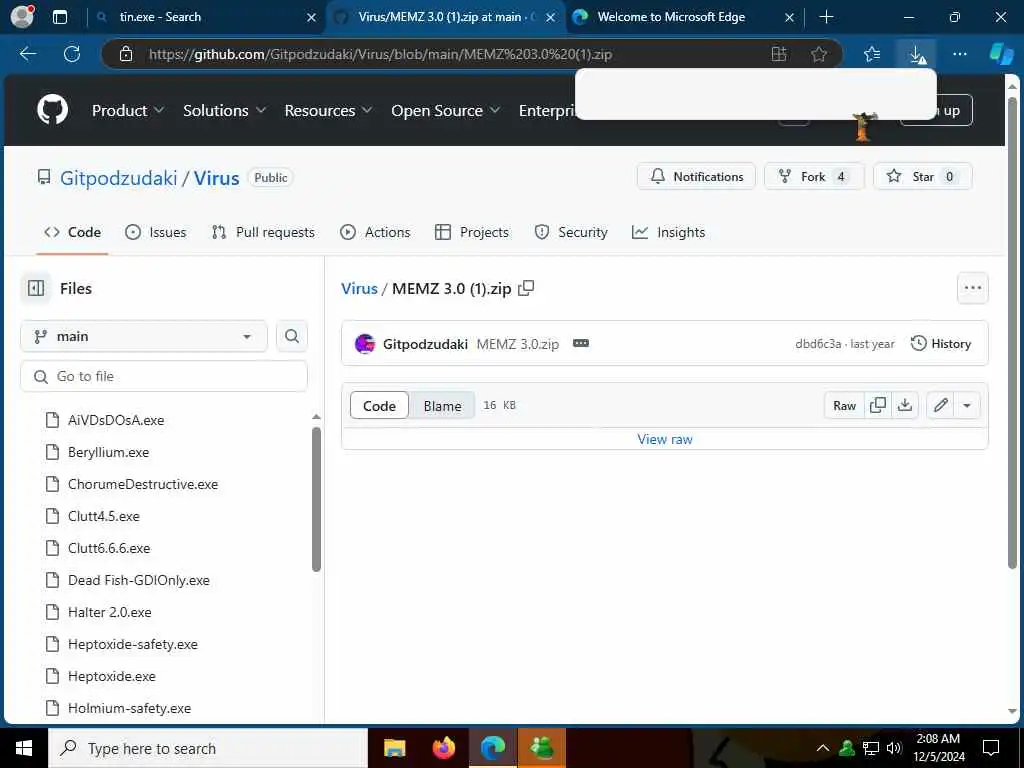Open the Security tab
The width and height of the screenshot is (1024, 768).
pos(571,232)
